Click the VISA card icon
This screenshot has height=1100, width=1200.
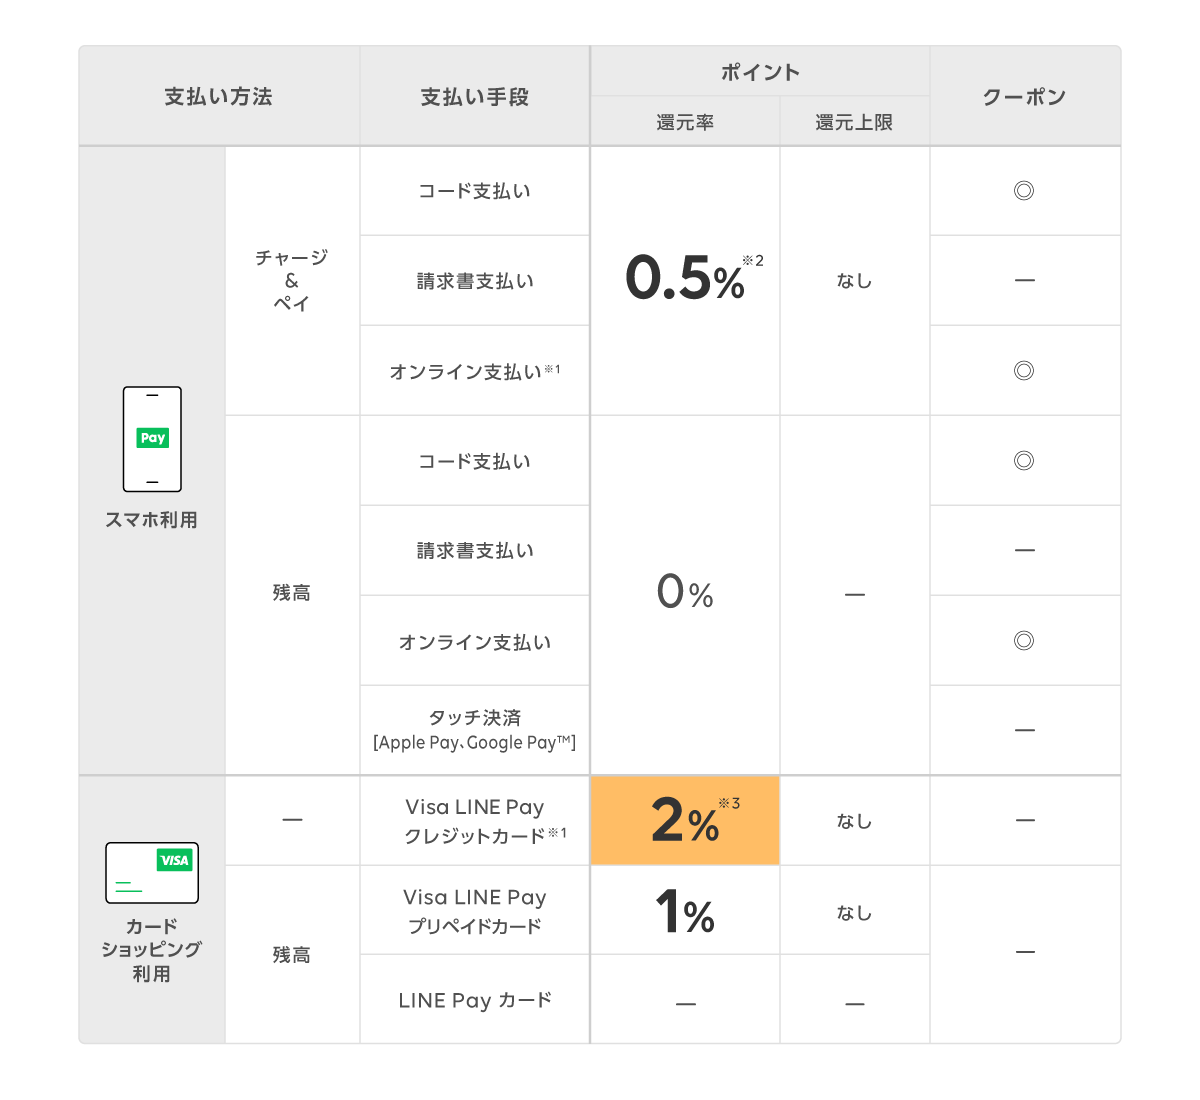(152, 873)
